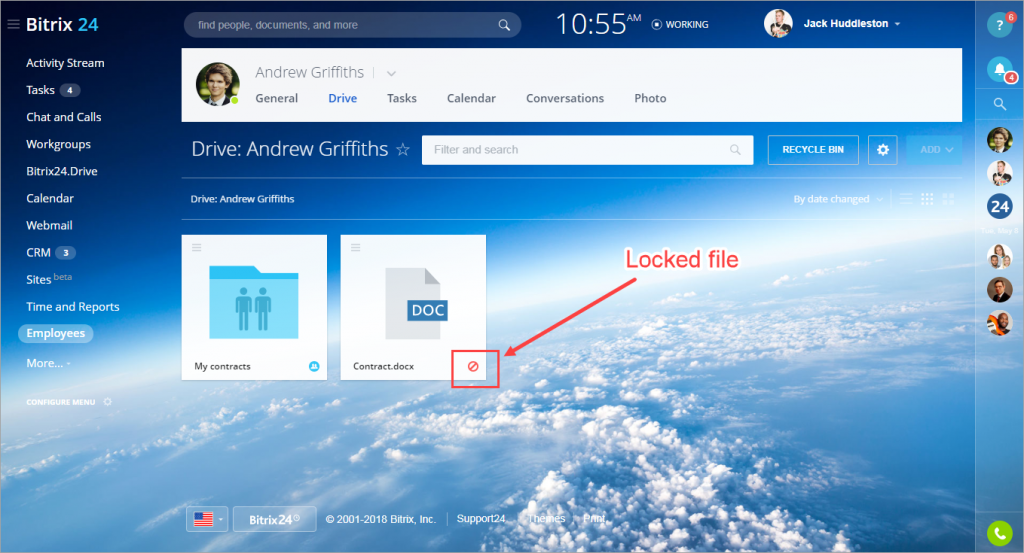The height and width of the screenshot is (553, 1024).
Task: Select the Drive tab
Action: 342,98
